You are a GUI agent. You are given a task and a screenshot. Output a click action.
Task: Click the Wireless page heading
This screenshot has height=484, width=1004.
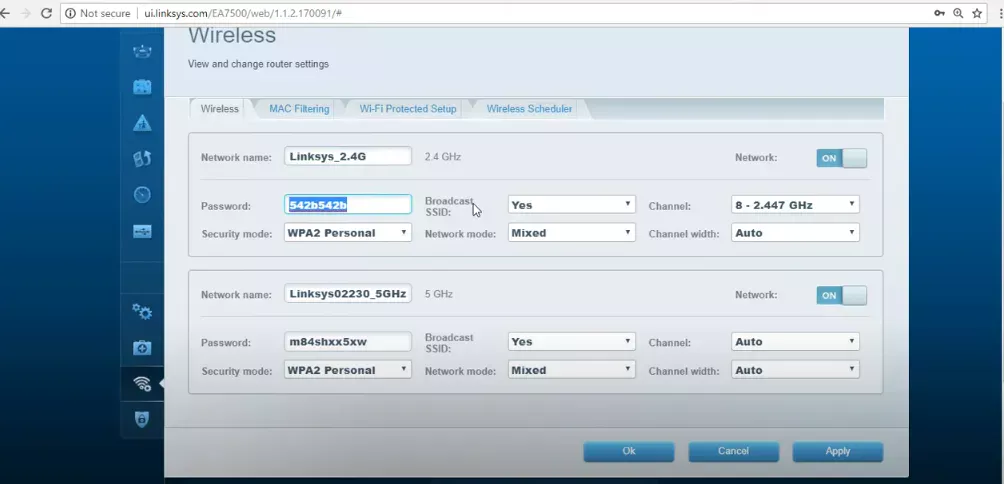click(x=232, y=36)
